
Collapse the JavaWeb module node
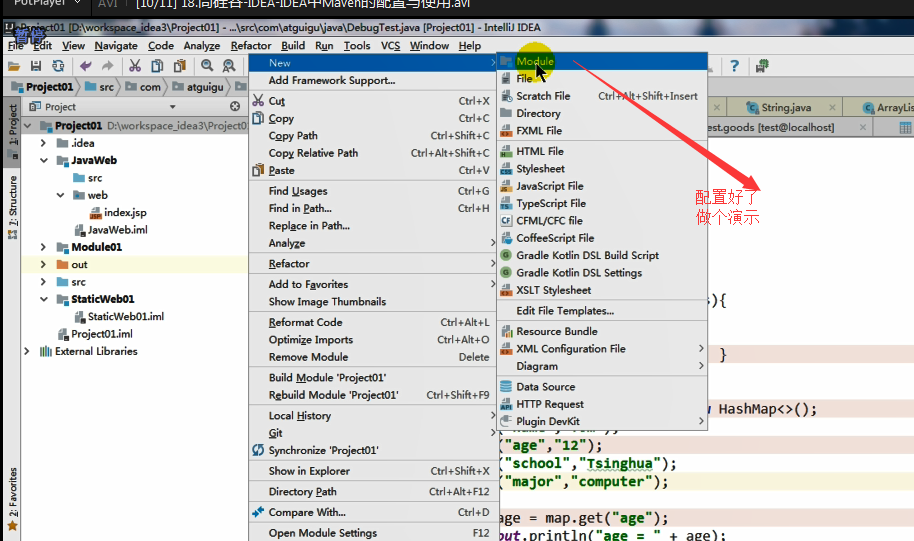pyautogui.click(x=44, y=160)
